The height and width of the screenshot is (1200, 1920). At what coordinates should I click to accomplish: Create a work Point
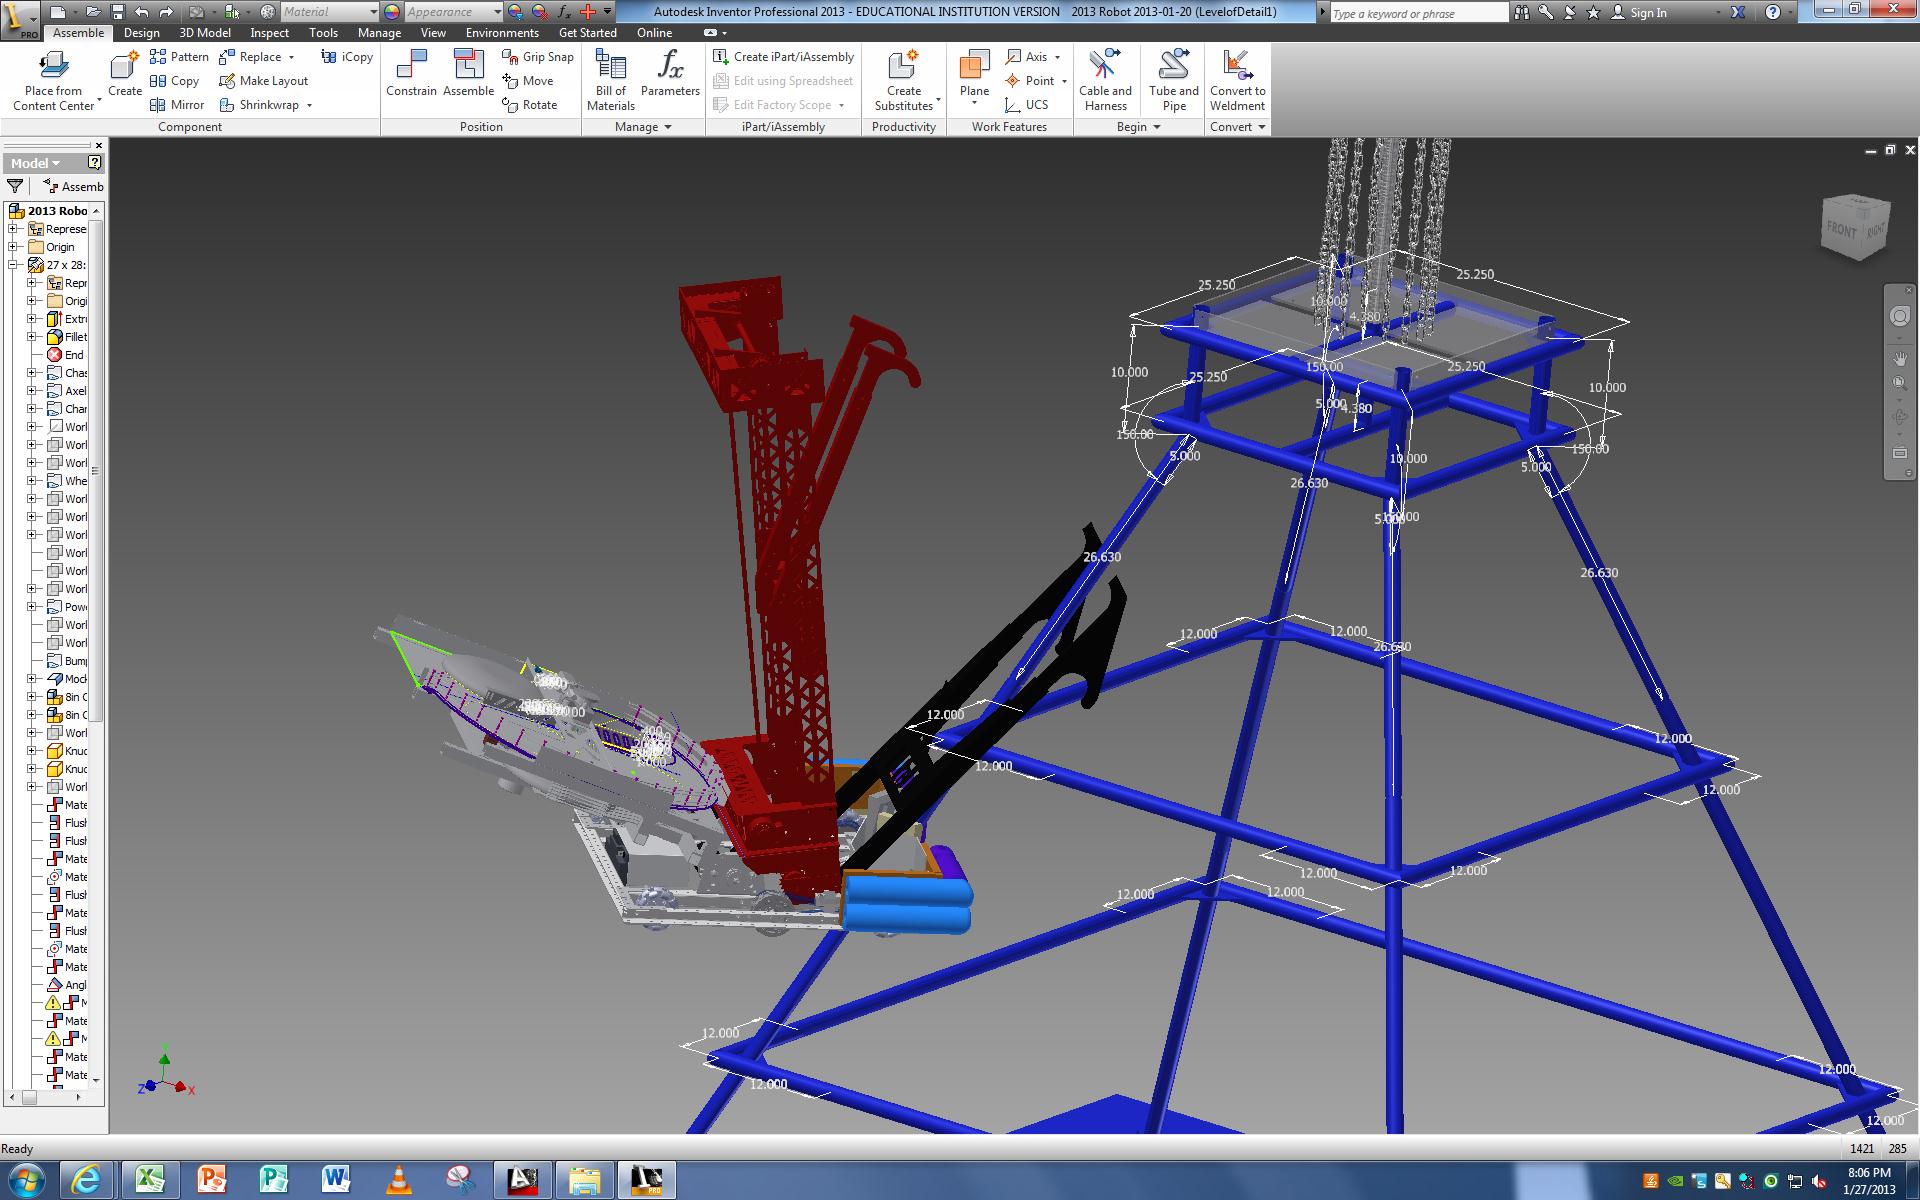click(x=1030, y=81)
